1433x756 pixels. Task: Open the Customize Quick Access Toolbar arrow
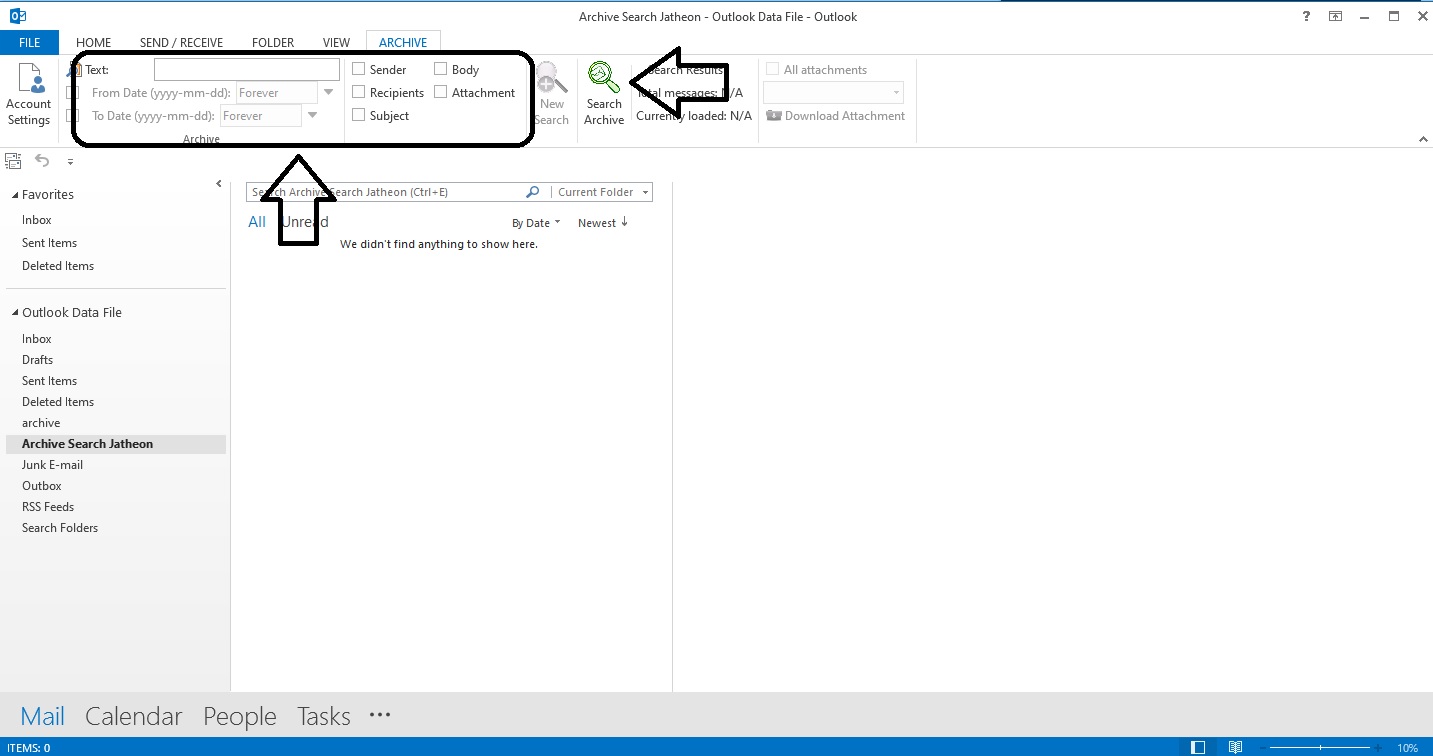pos(70,161)
